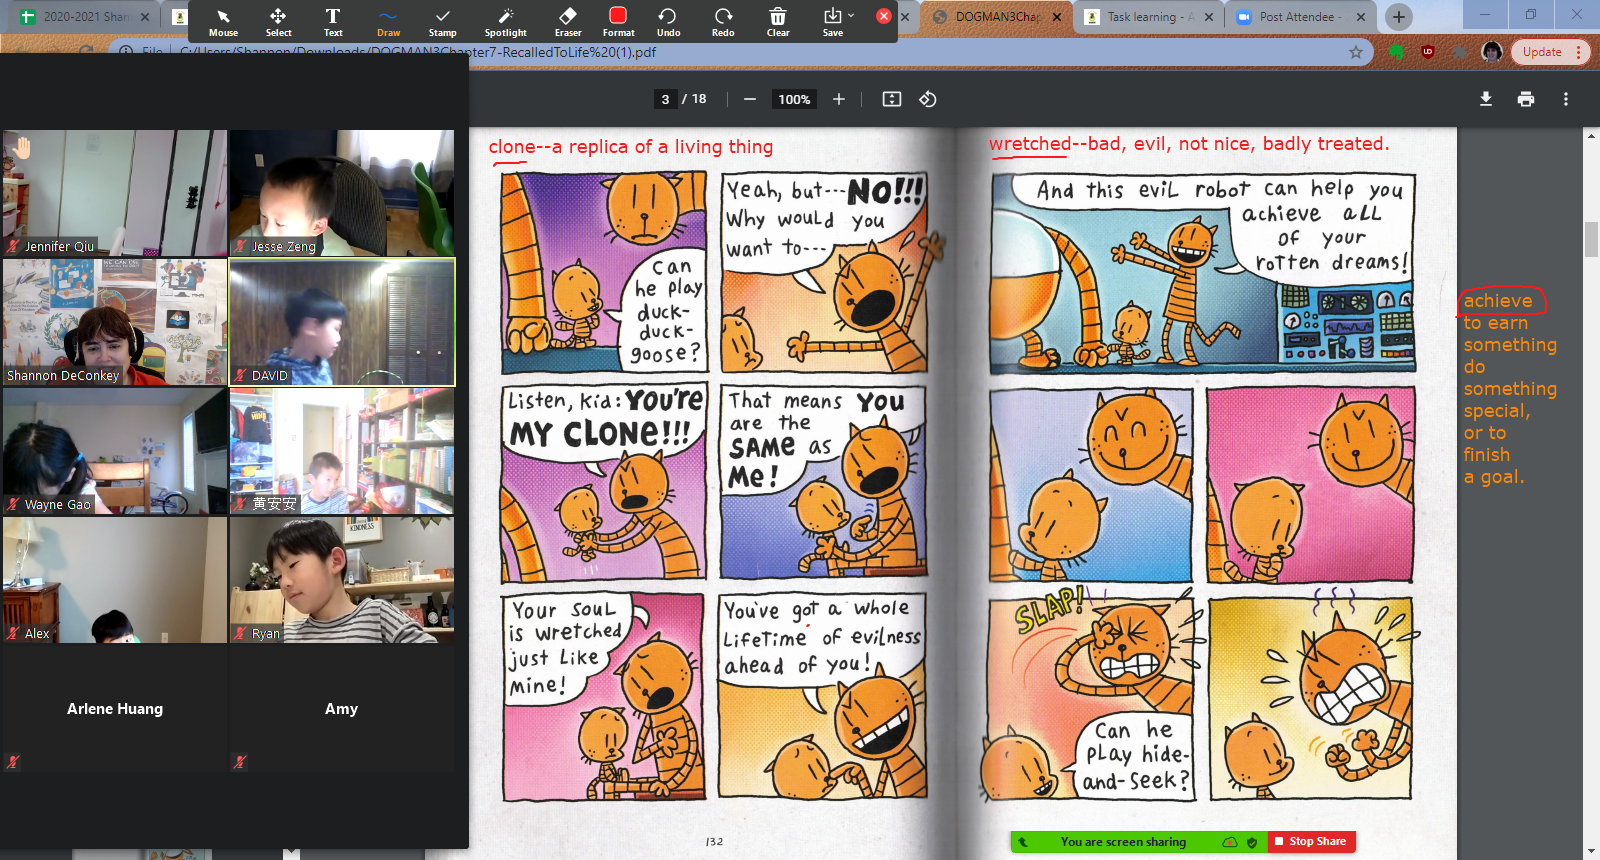This screenshot has width=1600, height=860.
Task: Activate the Text annotation tool
Action: pyautogui.click(x=333, y=22)
